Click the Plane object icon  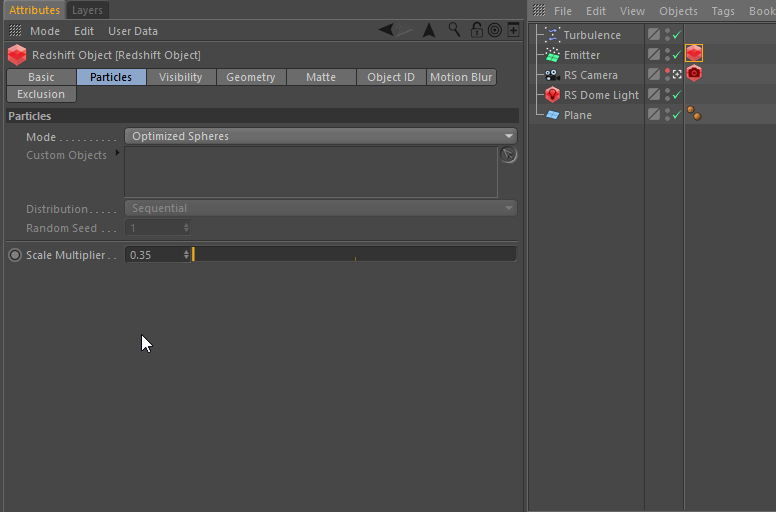coord(552,115)
